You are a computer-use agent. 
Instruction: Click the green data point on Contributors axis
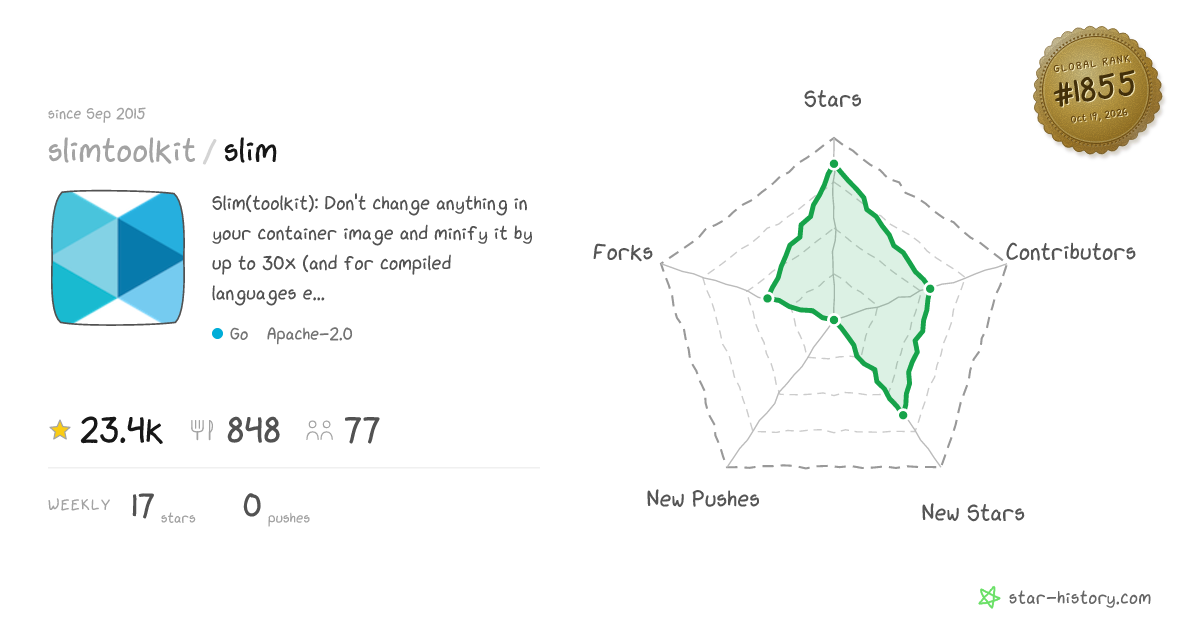coord(929,289)
